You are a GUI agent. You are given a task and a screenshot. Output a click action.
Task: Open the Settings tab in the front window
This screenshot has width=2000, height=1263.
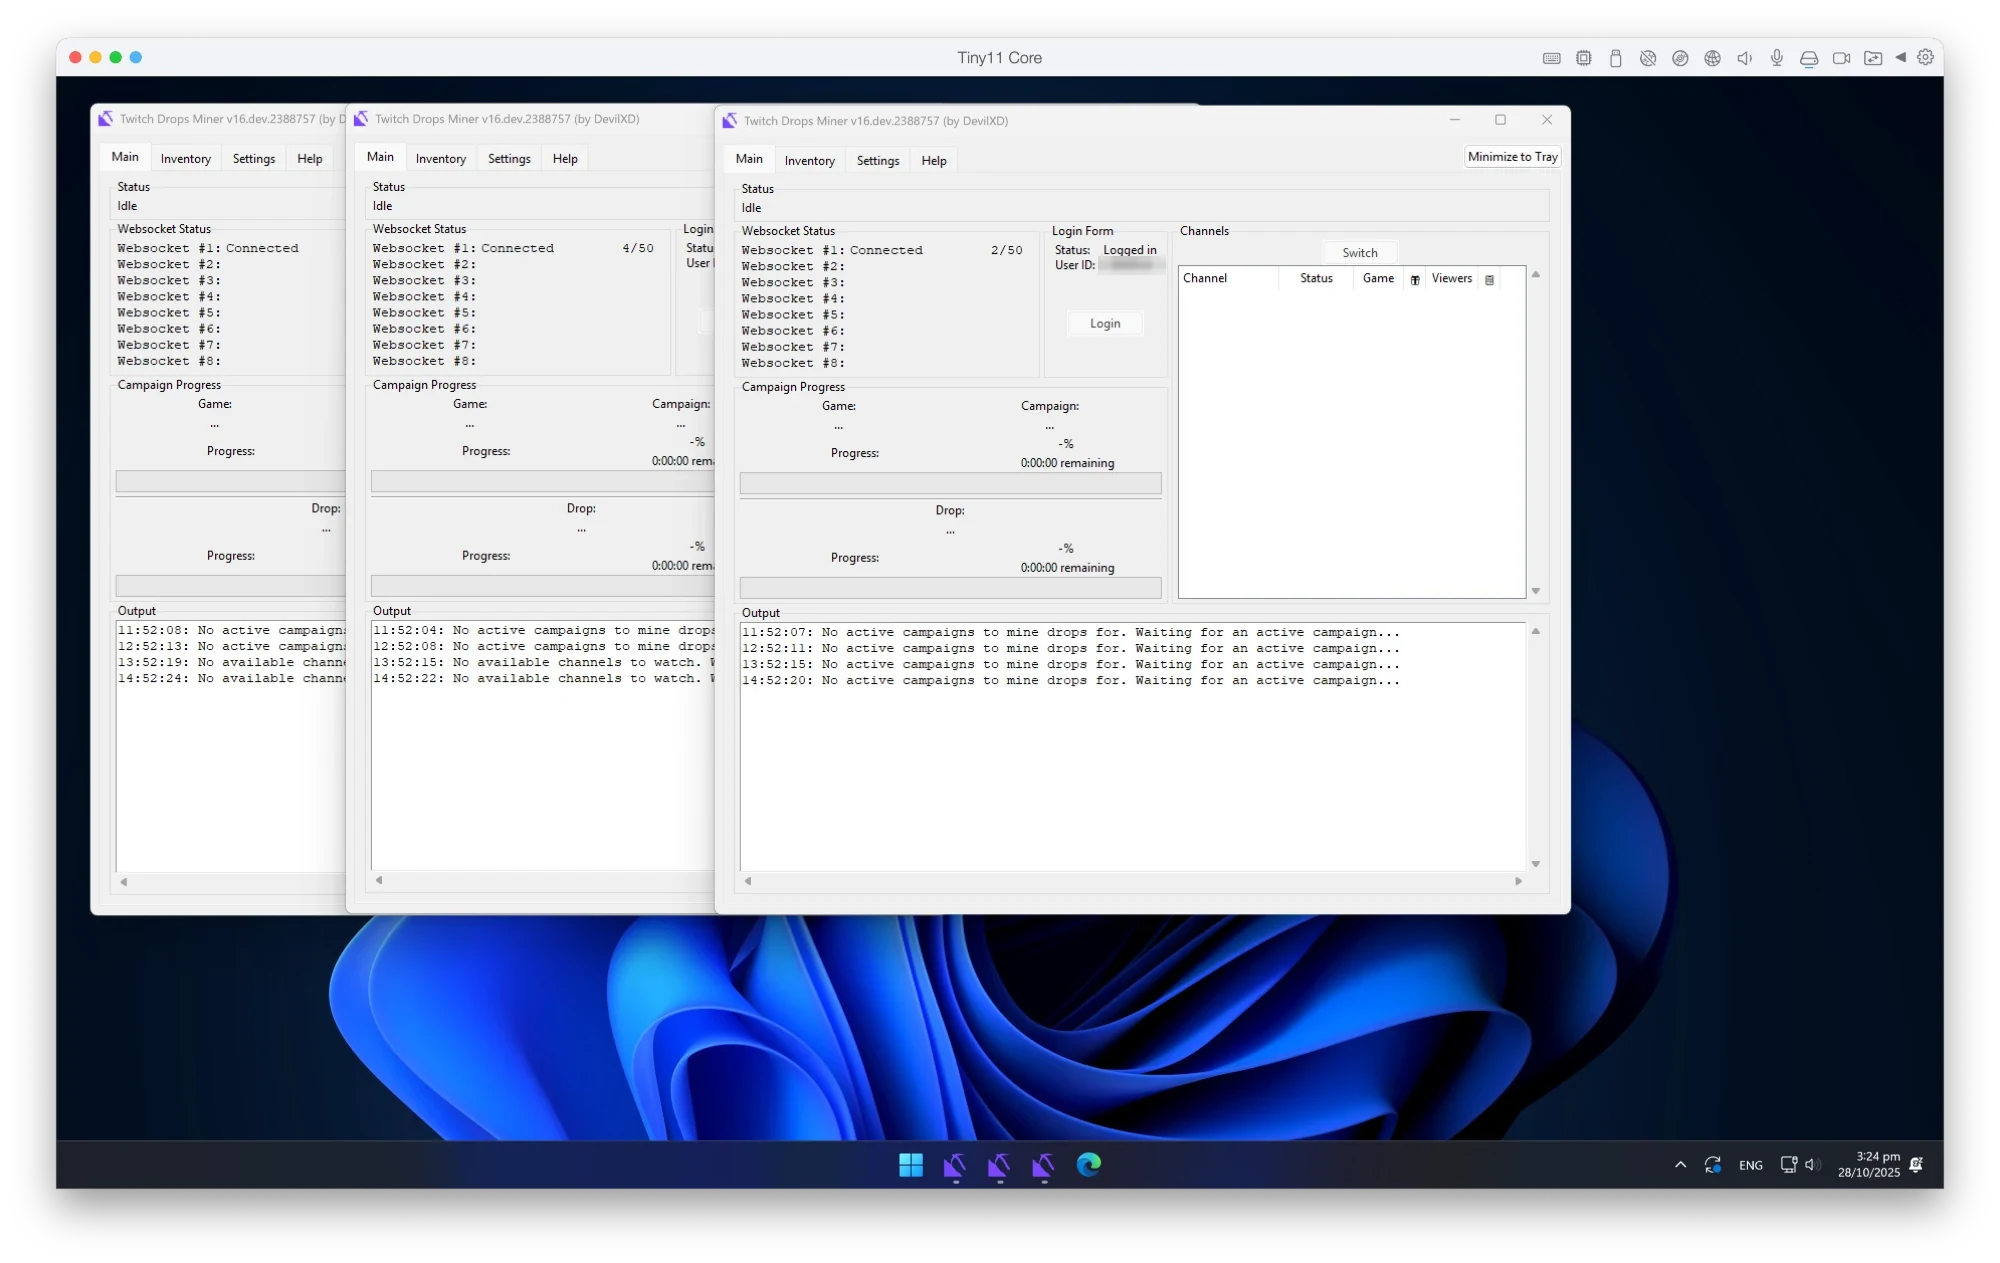tap(878, 161)
